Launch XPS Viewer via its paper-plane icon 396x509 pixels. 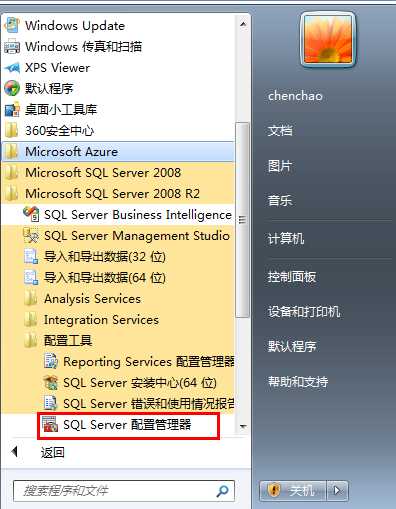[x=12, y=68]
